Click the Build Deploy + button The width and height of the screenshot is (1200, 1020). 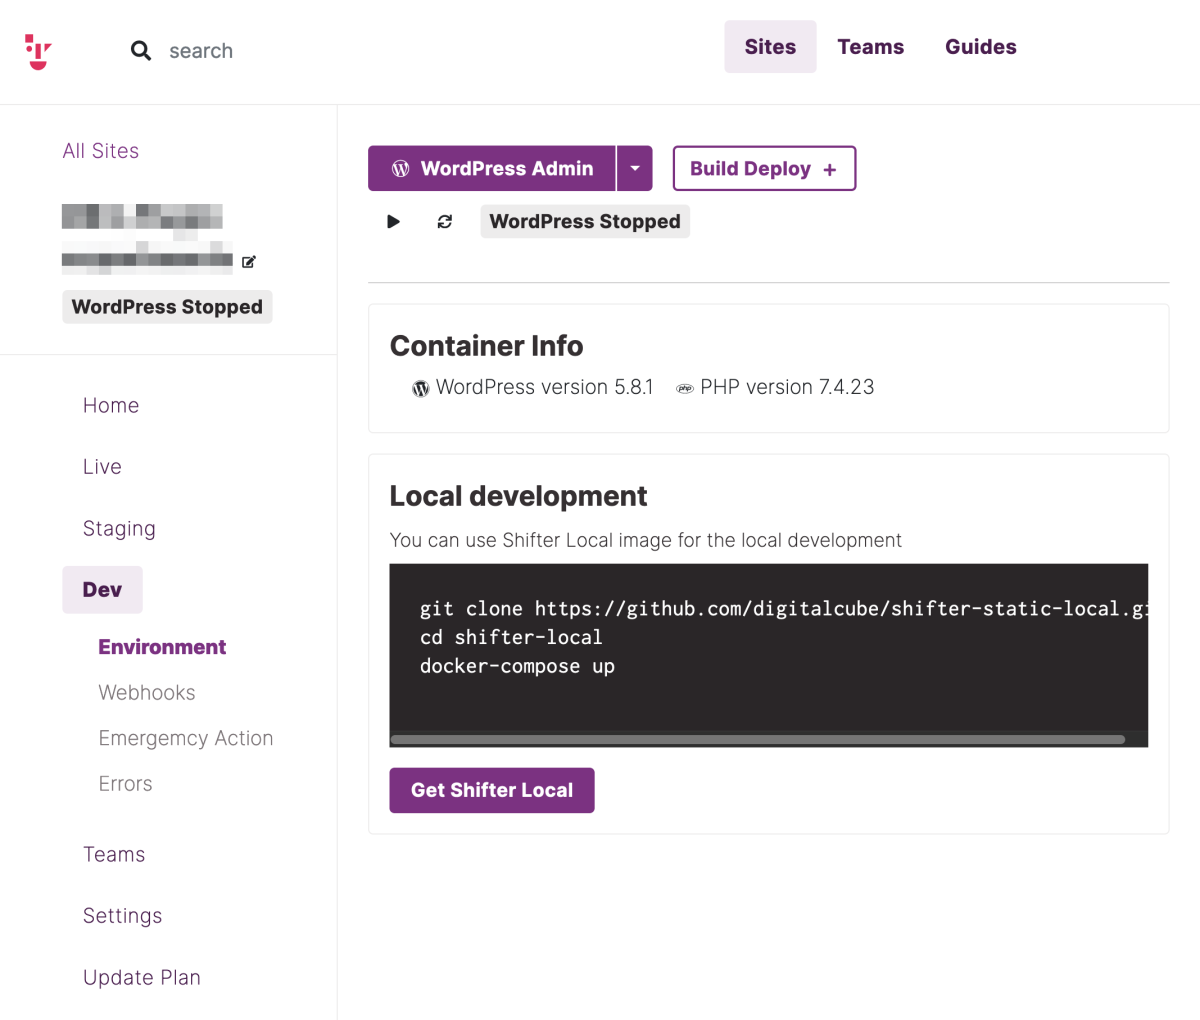coord(764,168)
